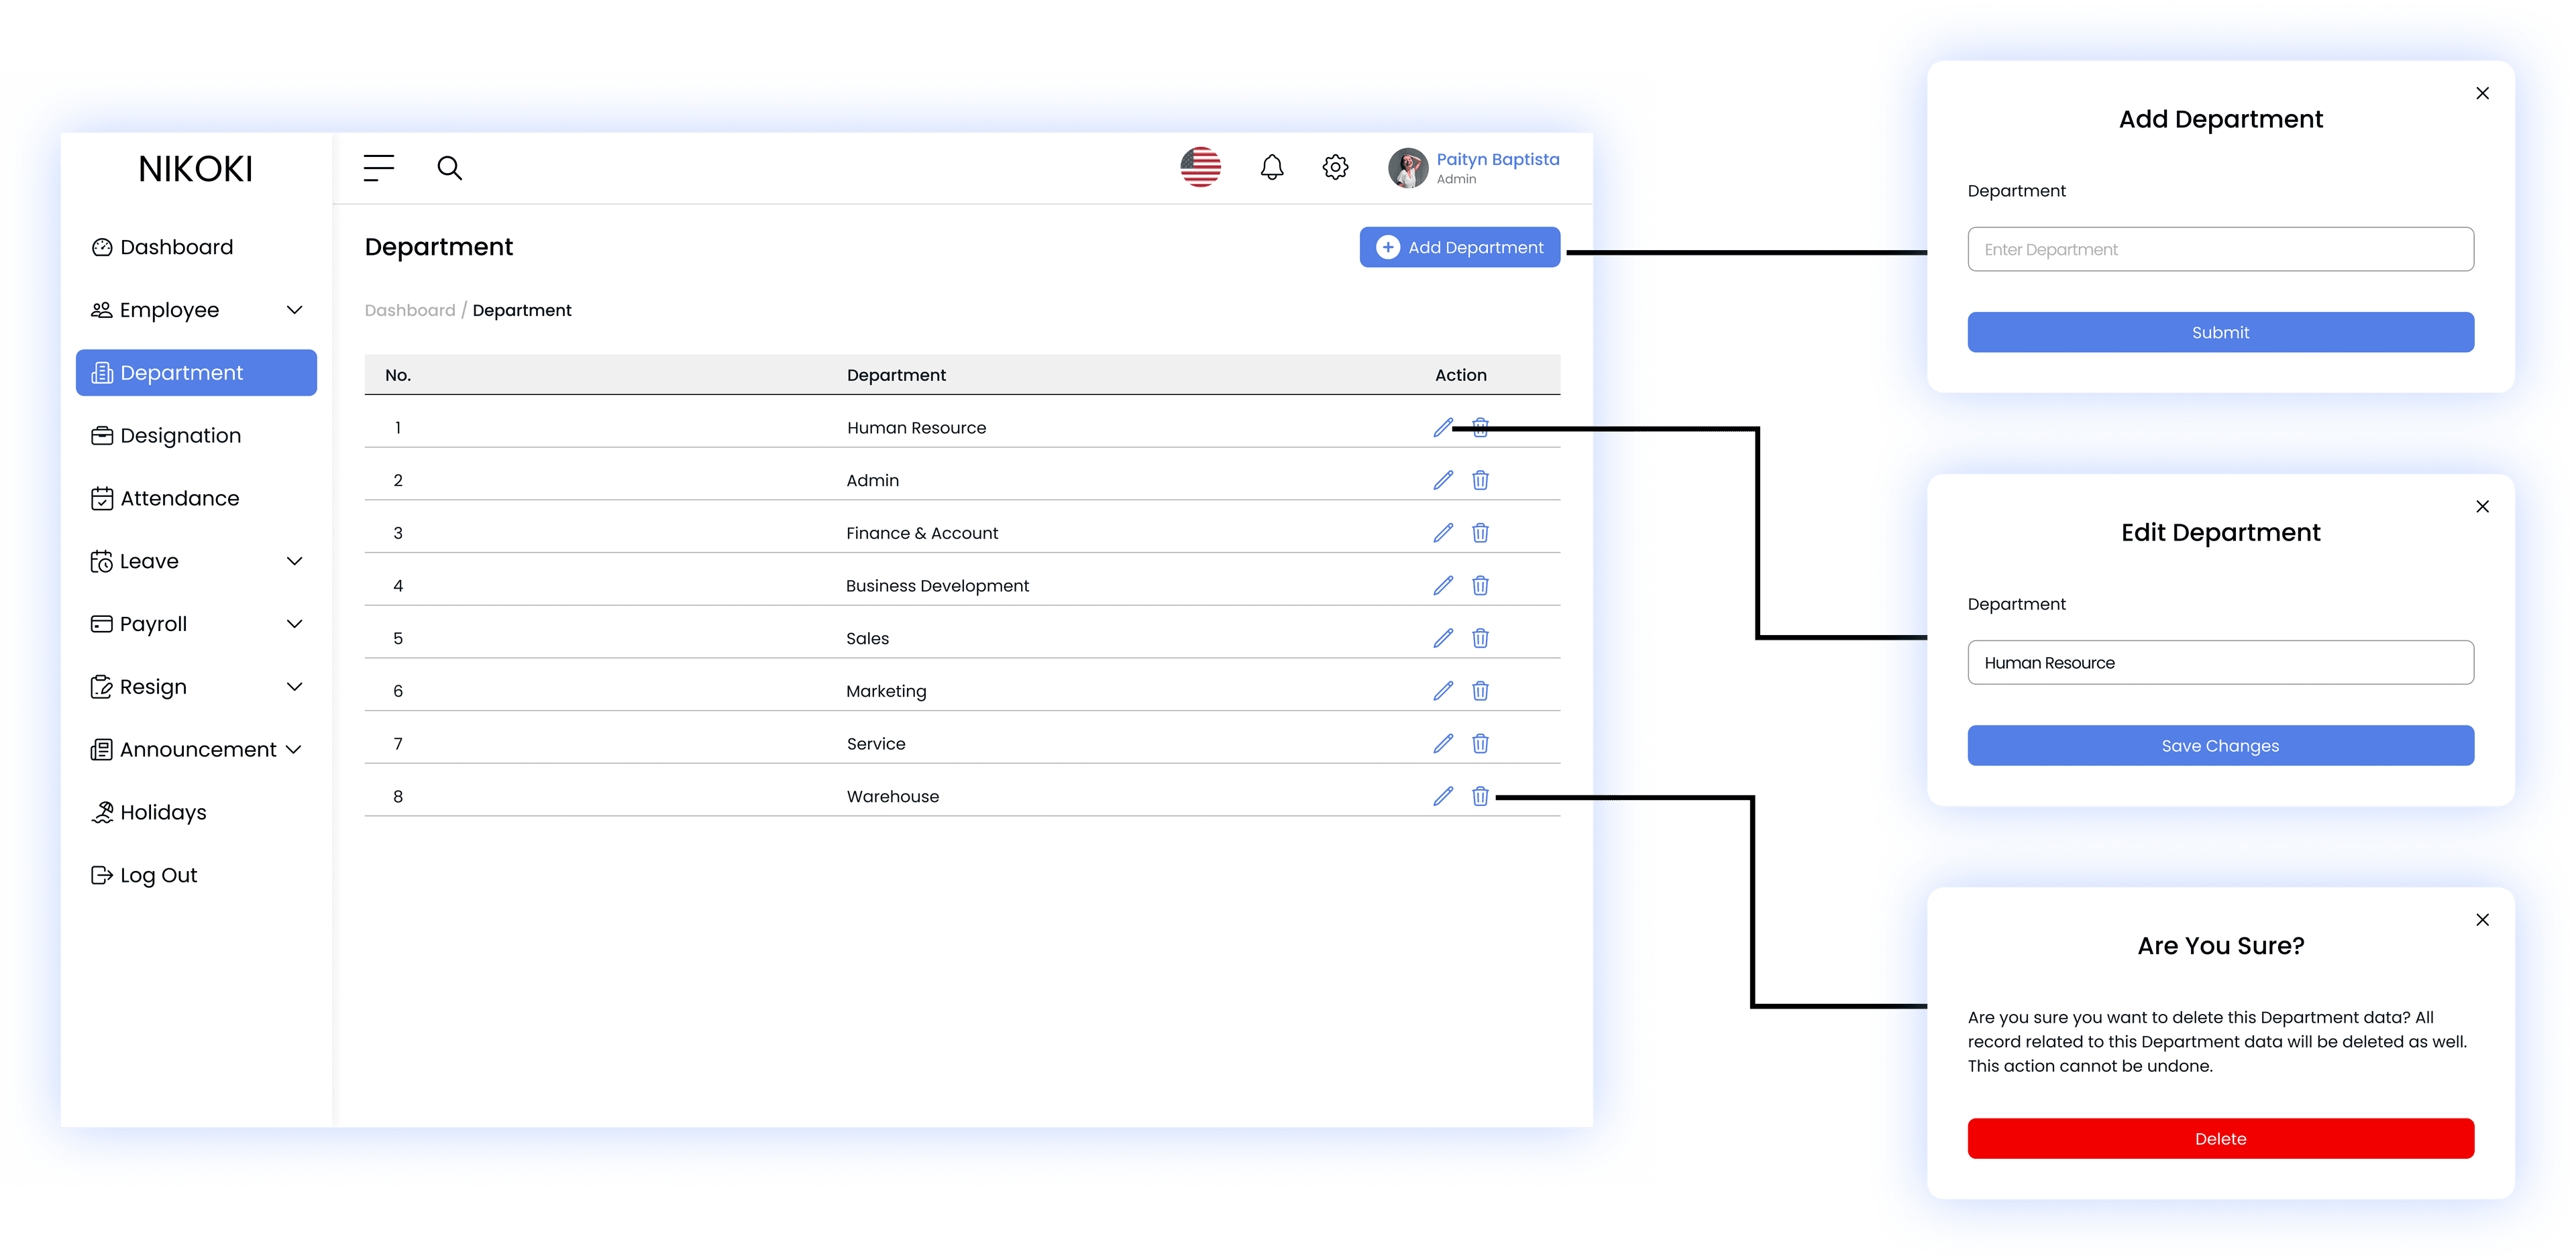Click Submit in Add Department dialog

[x=2220, y=333]
